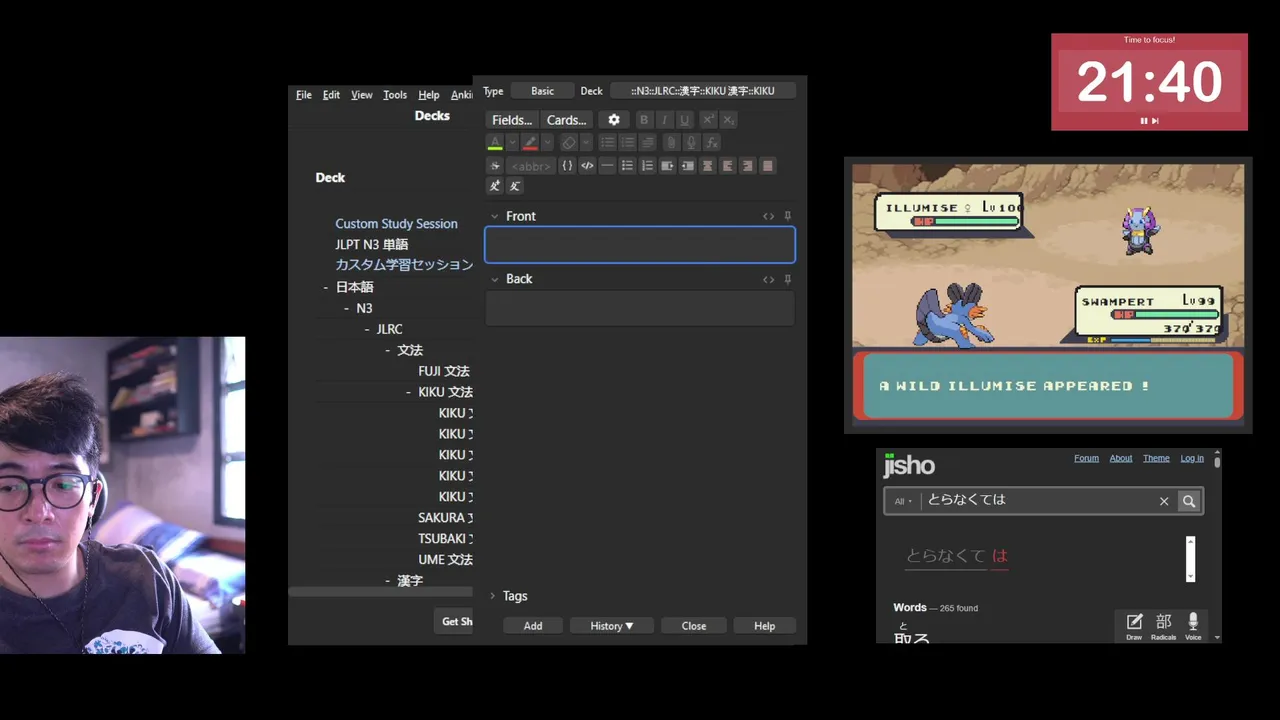Open the Tools menu in Anki
The width and height of the screenshot is (1280, 720).
(x=395, y=95)
